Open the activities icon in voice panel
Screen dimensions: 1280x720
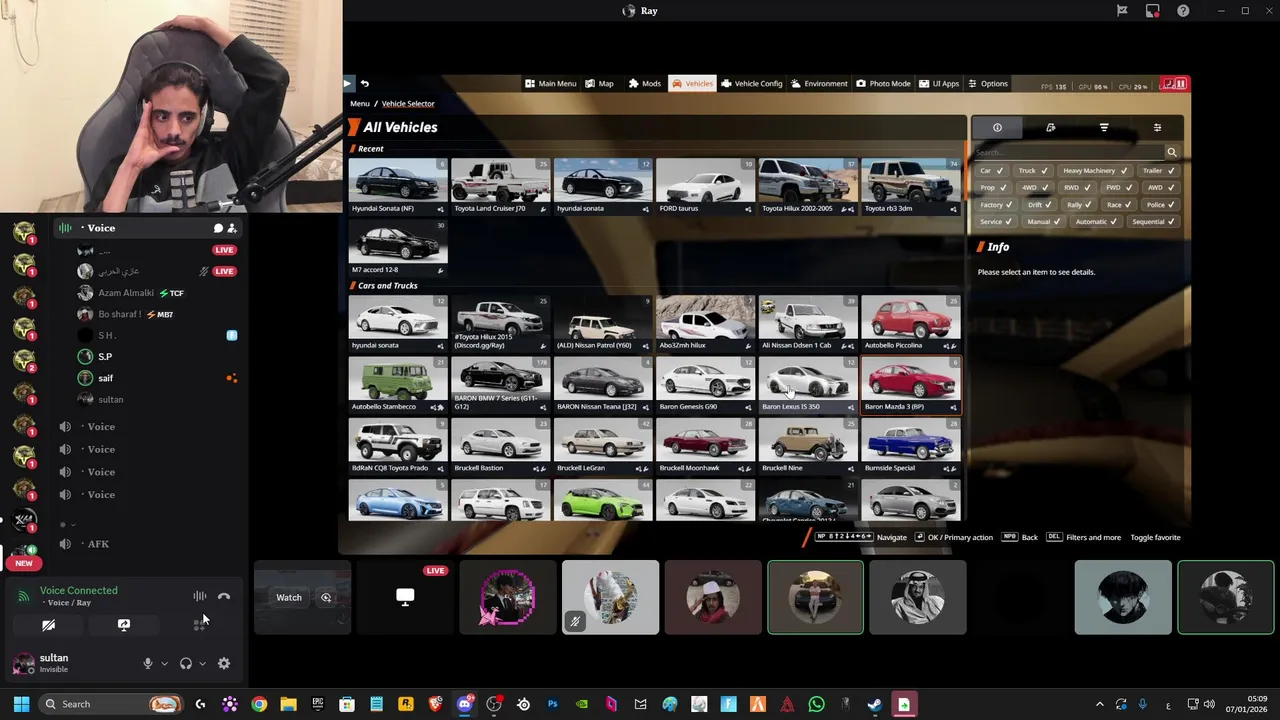[x=199, y=625]
